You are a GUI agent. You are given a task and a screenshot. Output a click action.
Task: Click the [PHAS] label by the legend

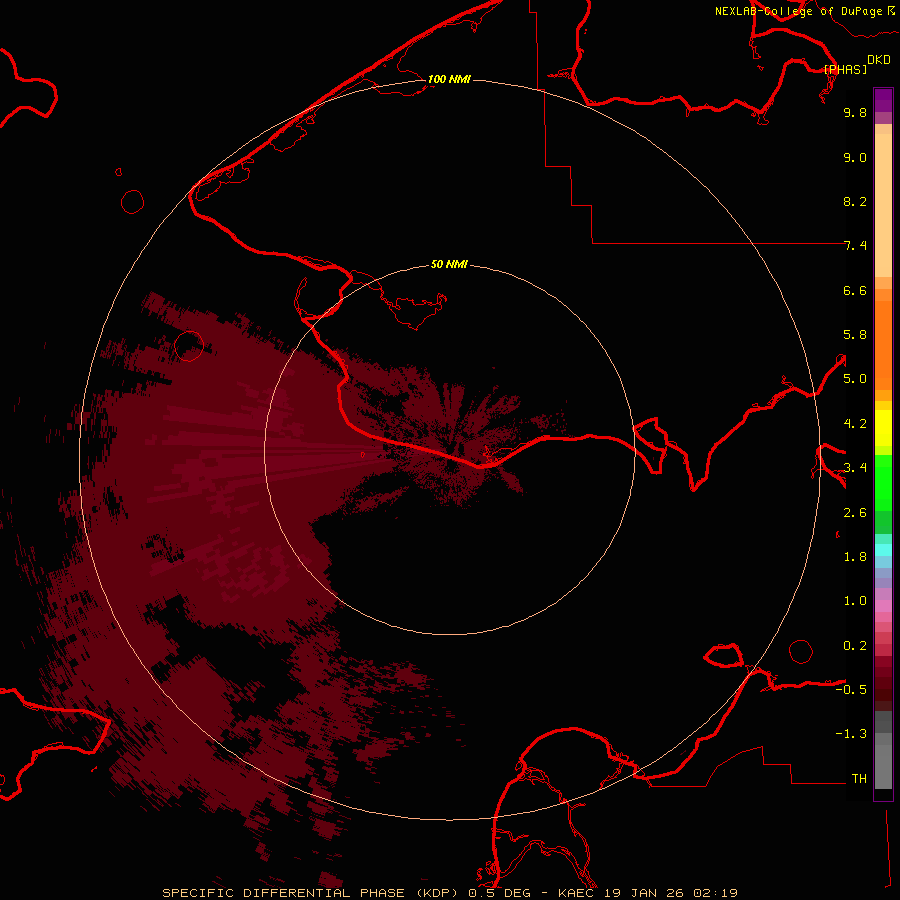click(x=845, y=69)
